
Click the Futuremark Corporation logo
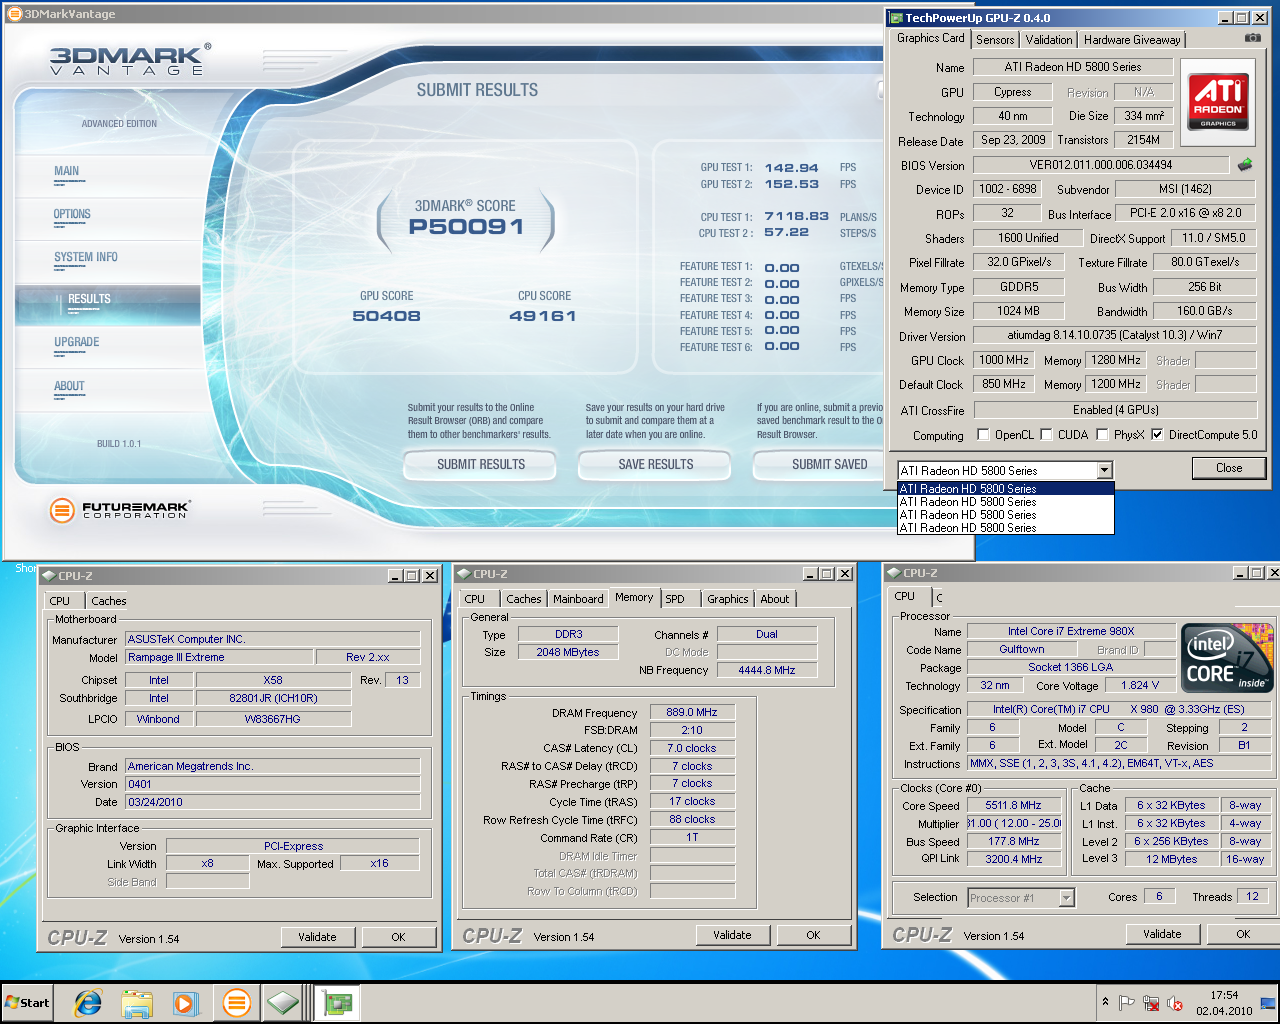(x=119, y=510)
